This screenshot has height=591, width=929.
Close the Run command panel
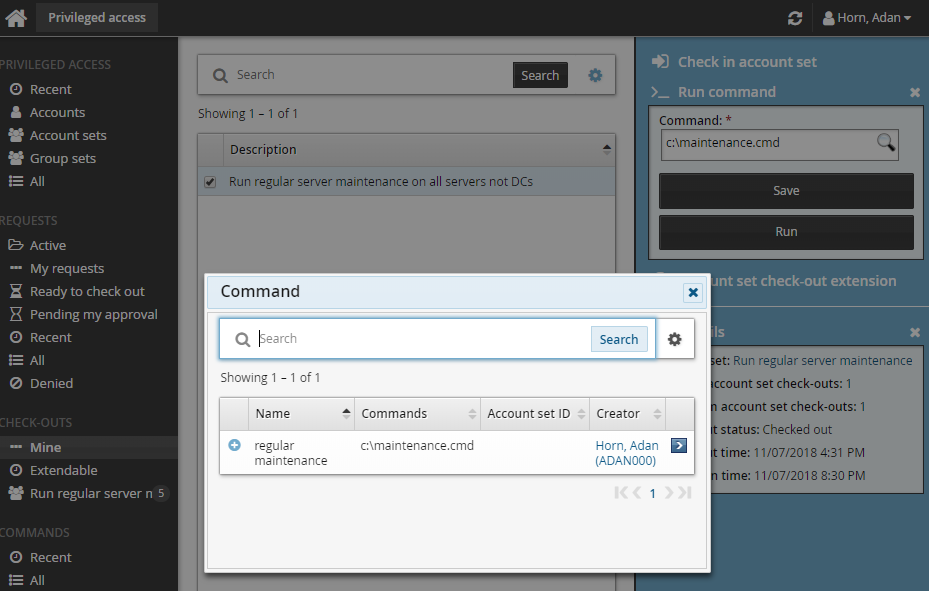tap(914, 92)
